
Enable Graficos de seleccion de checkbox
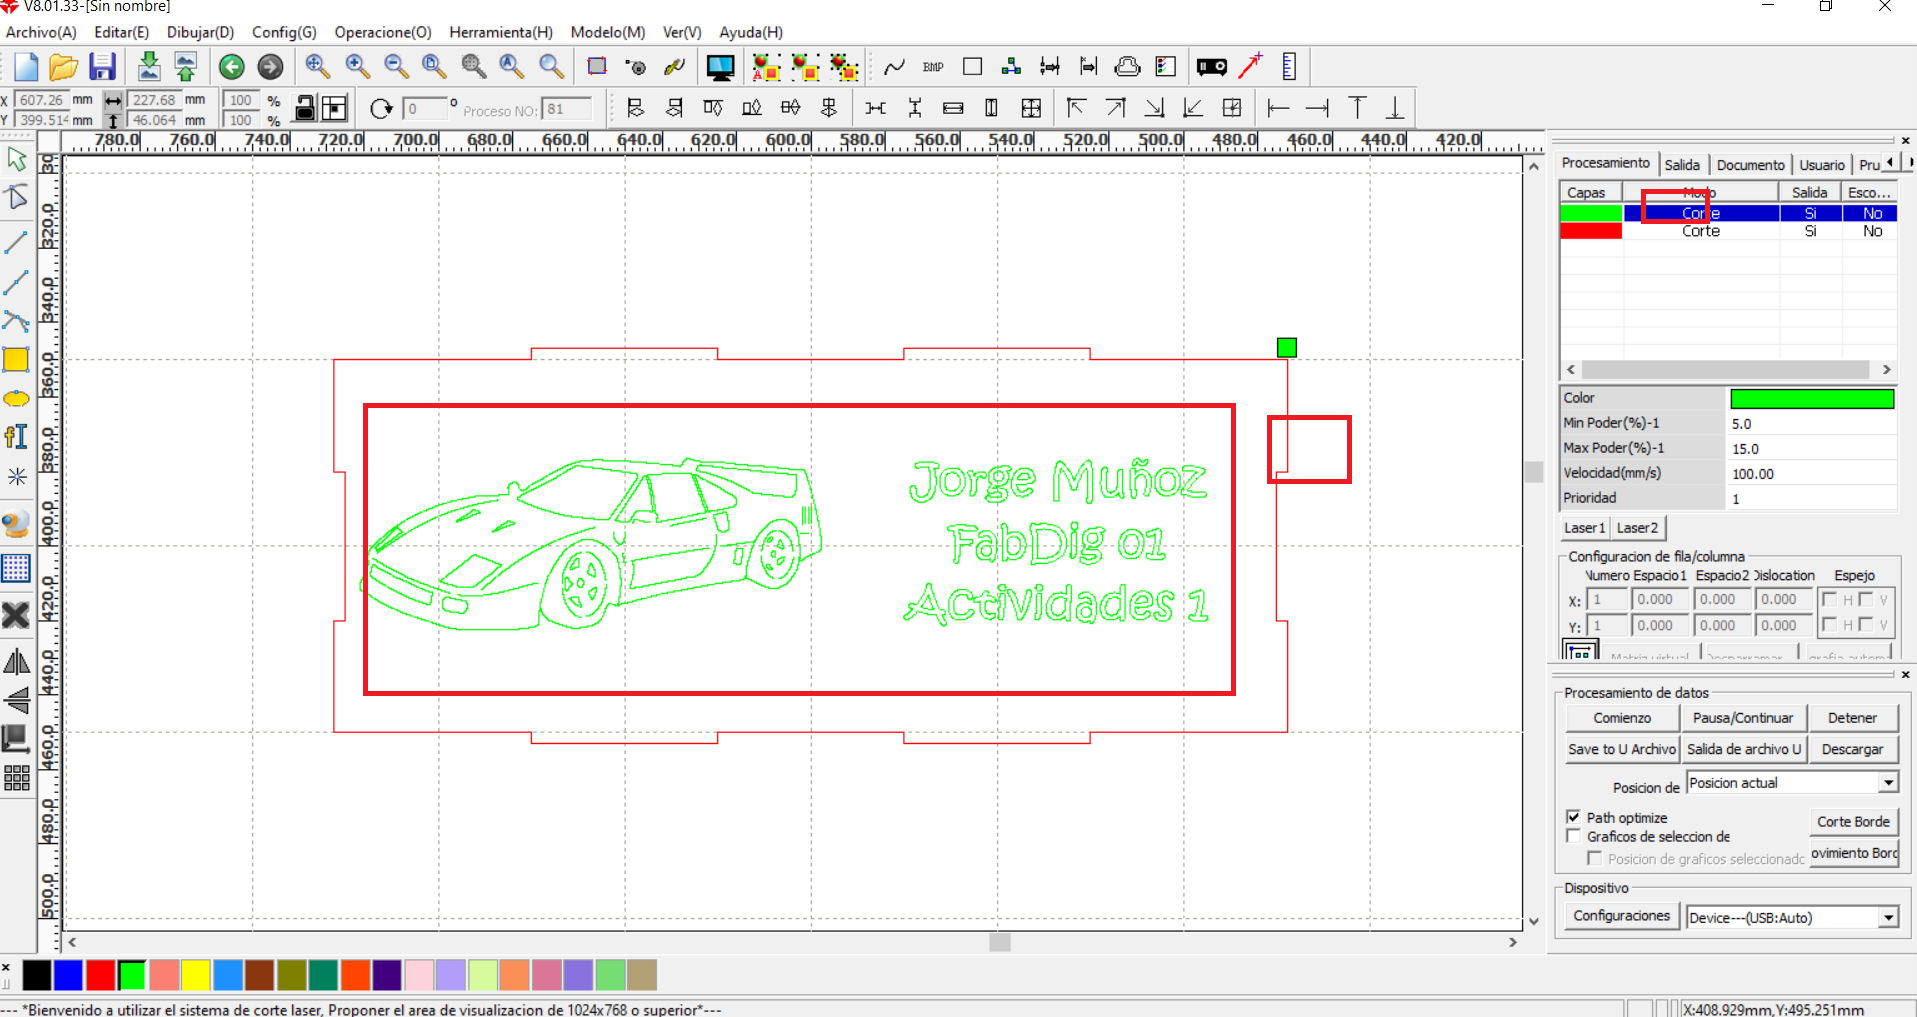(x=1573, y=836)
